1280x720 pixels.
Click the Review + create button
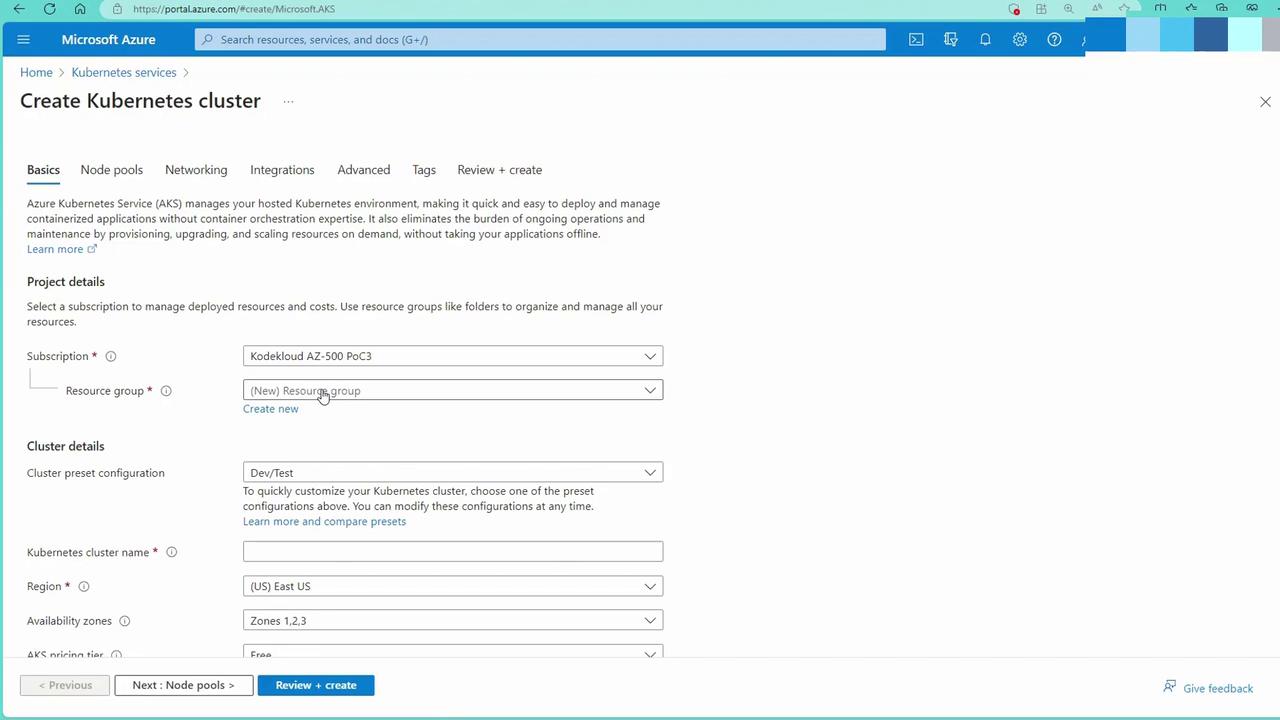click(316, 685)
